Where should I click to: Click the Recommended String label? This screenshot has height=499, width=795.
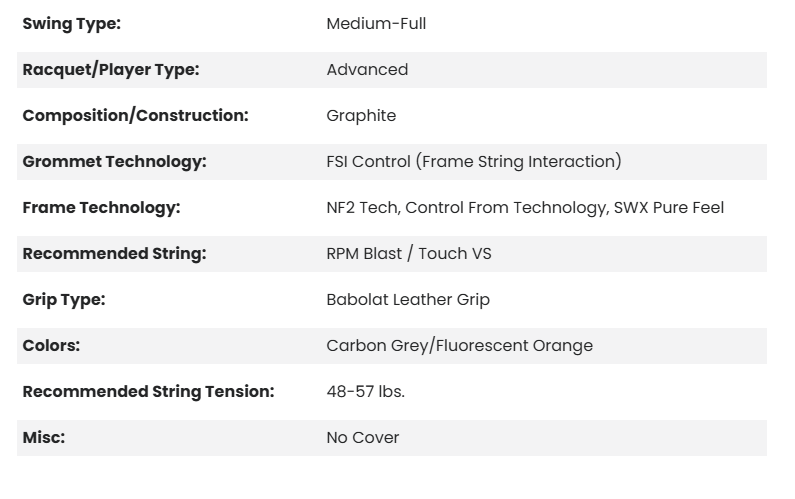tap(114, 254)
